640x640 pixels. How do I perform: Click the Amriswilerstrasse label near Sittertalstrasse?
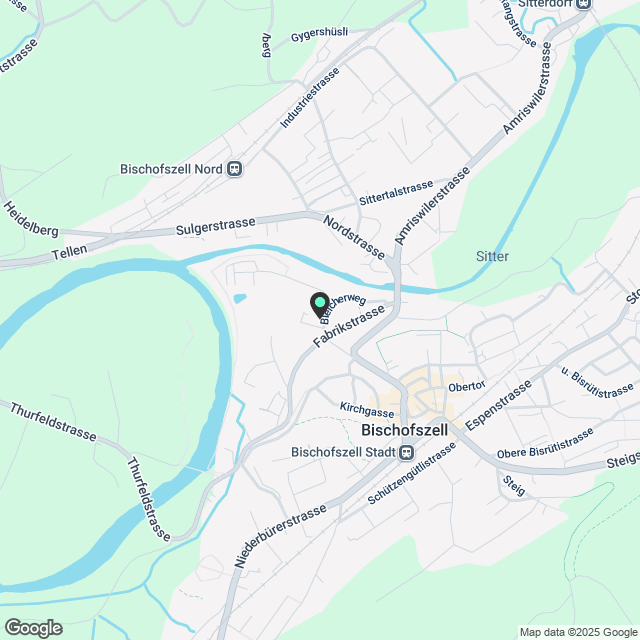(433, 206)
